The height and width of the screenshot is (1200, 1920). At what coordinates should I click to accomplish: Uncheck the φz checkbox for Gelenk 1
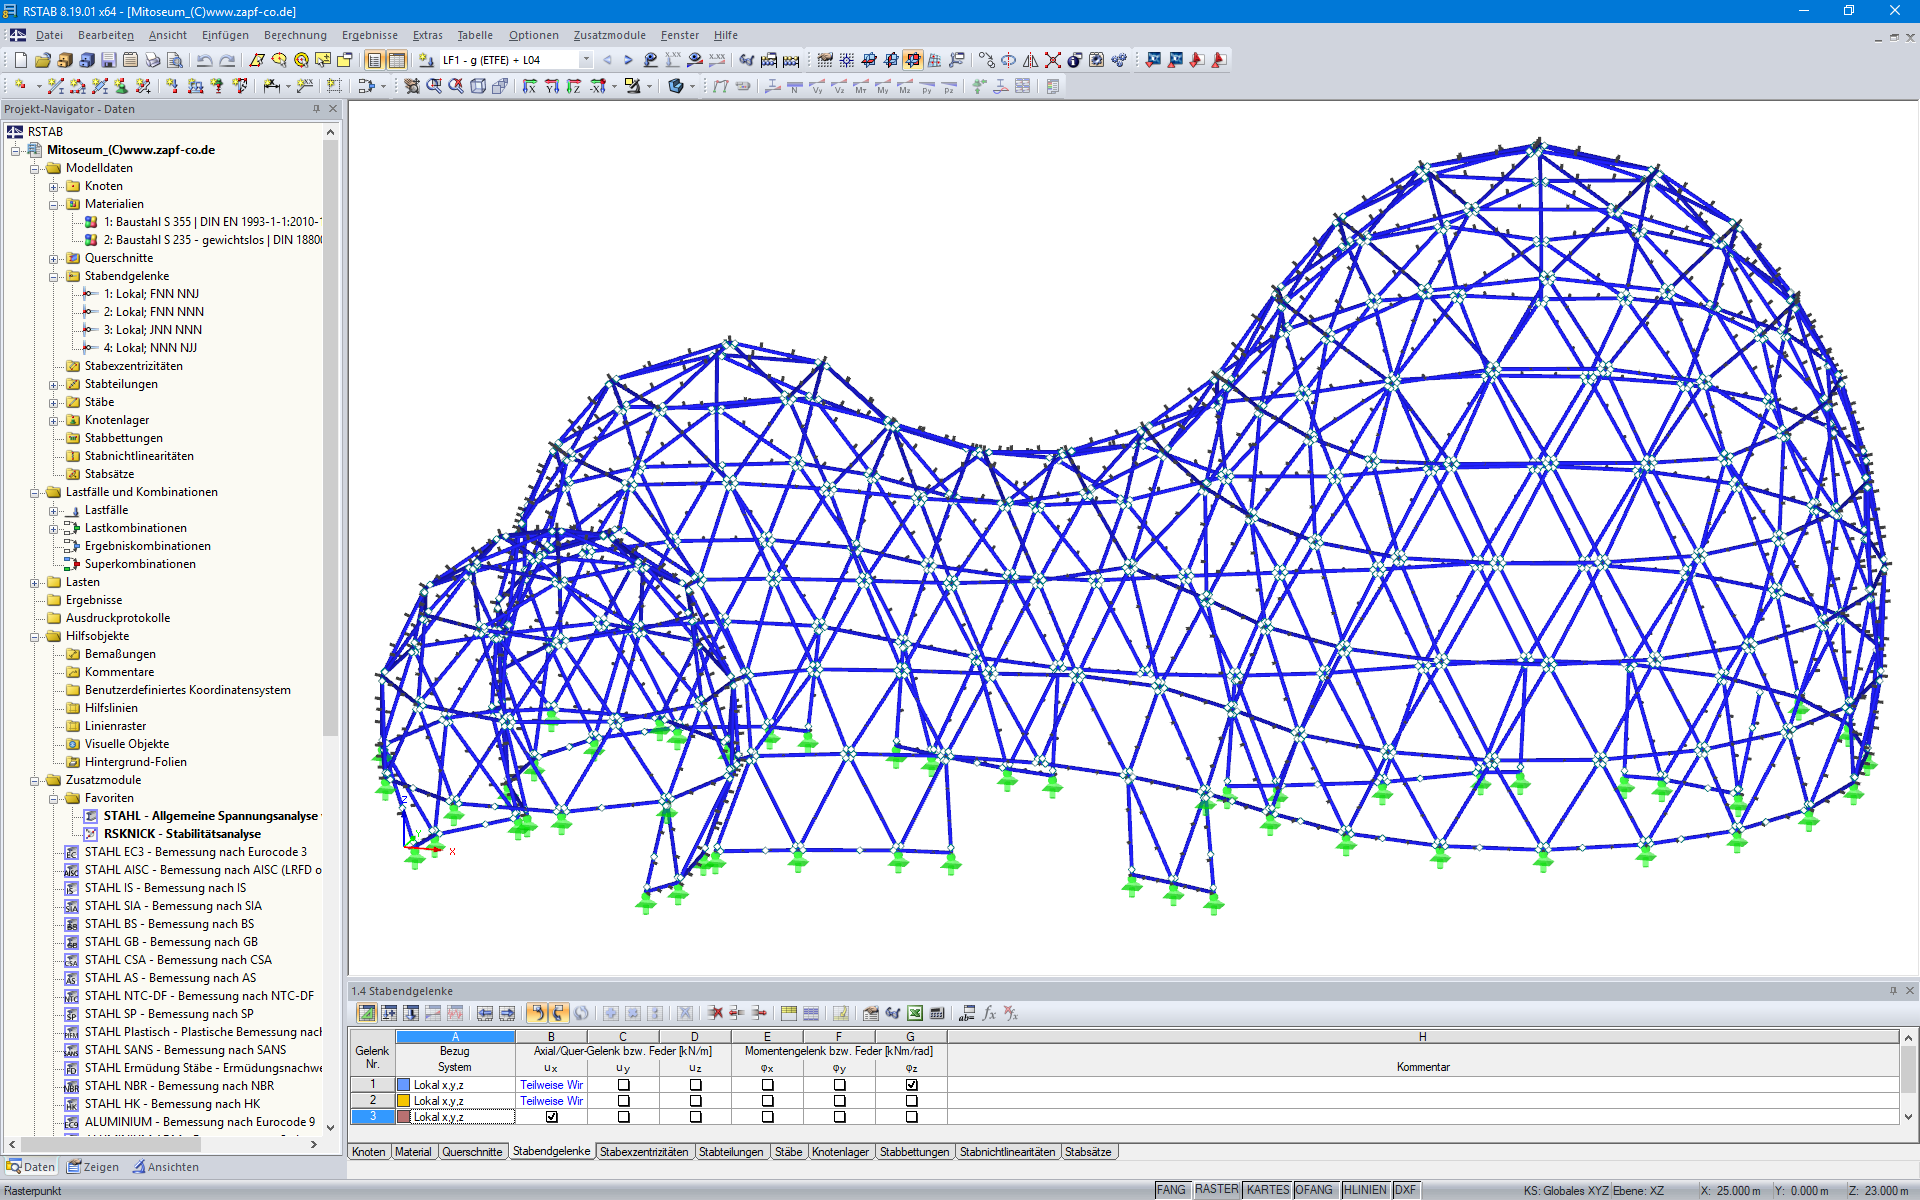click(911, 1085)
